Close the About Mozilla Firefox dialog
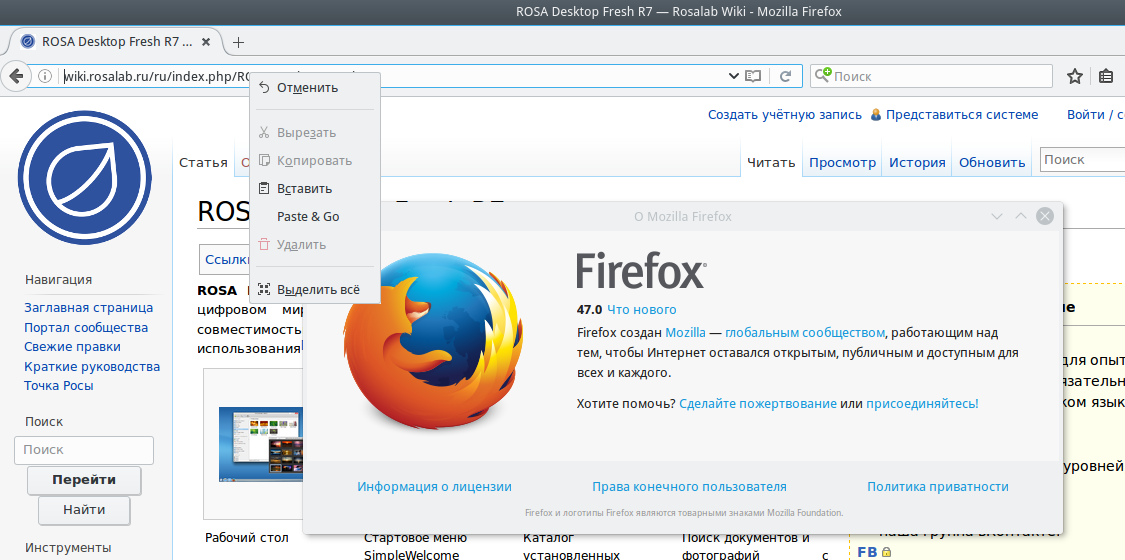Viewport: 1125px width, 560px height. [x=1045, y=216]
